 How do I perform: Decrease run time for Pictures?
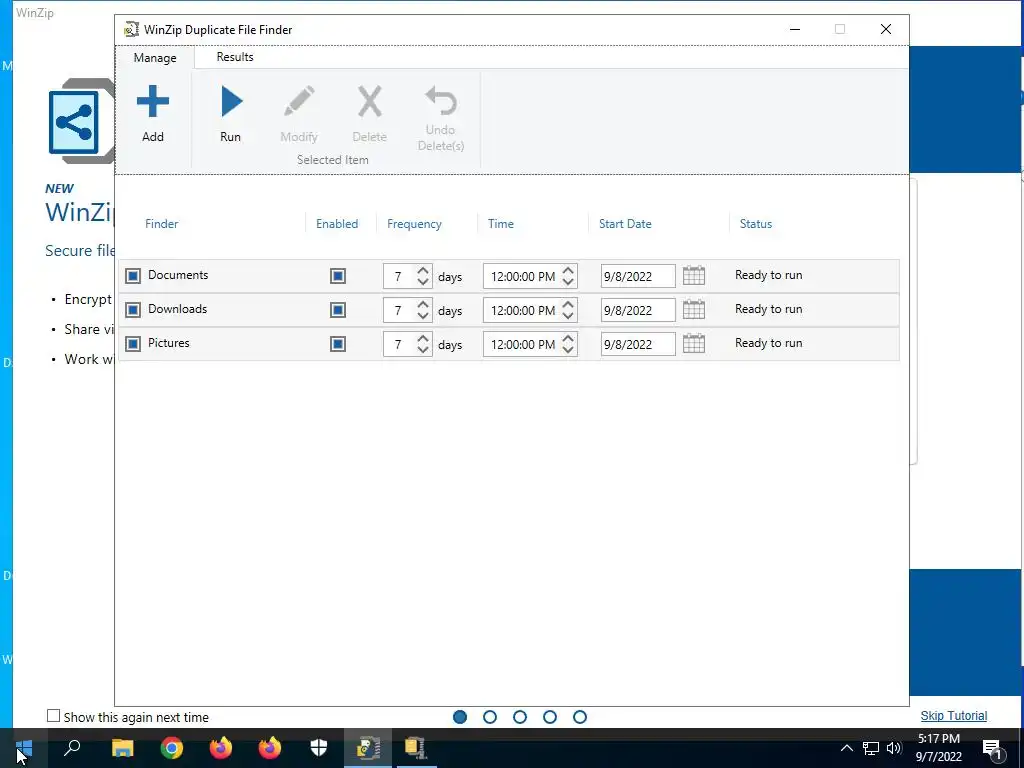[568, 349]
